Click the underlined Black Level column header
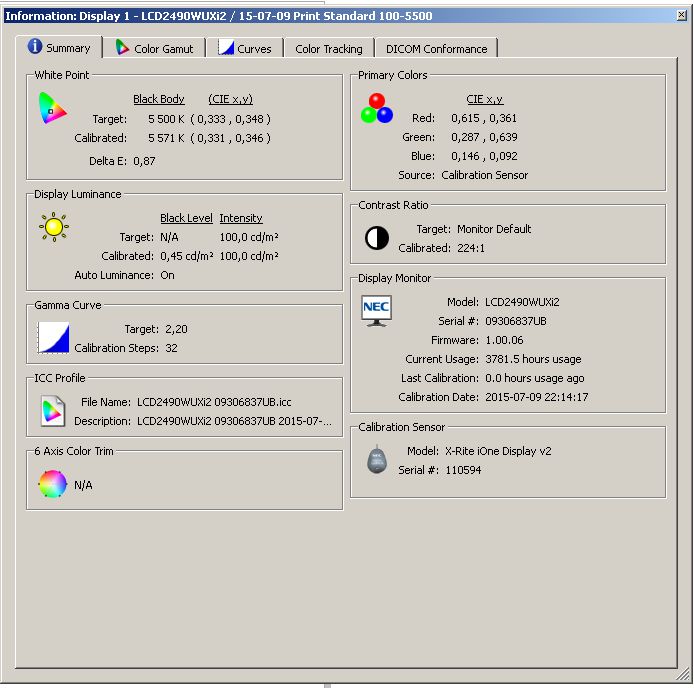 click(x=186, y=218)
